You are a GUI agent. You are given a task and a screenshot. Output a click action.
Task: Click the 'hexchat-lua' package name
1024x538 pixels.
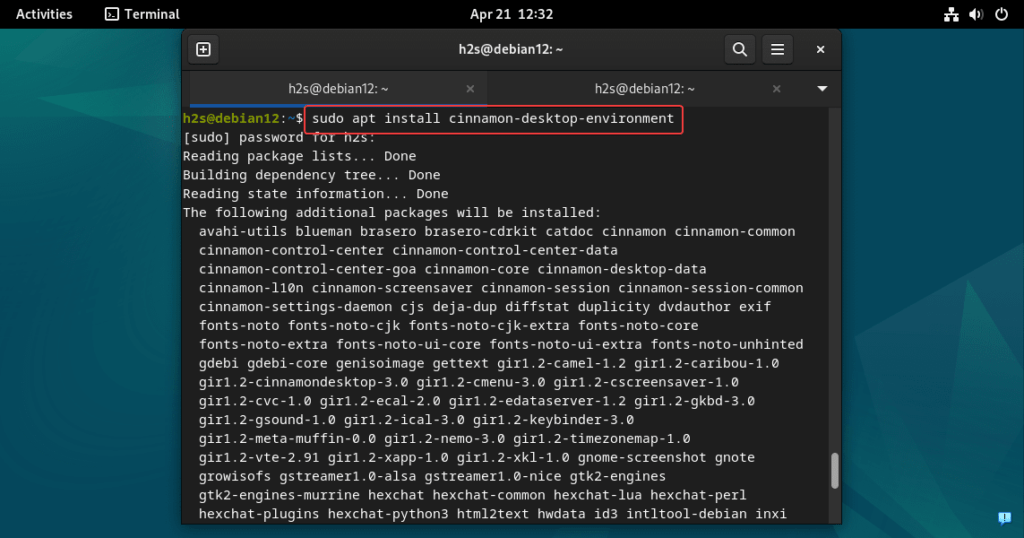[x=598, y=496]
